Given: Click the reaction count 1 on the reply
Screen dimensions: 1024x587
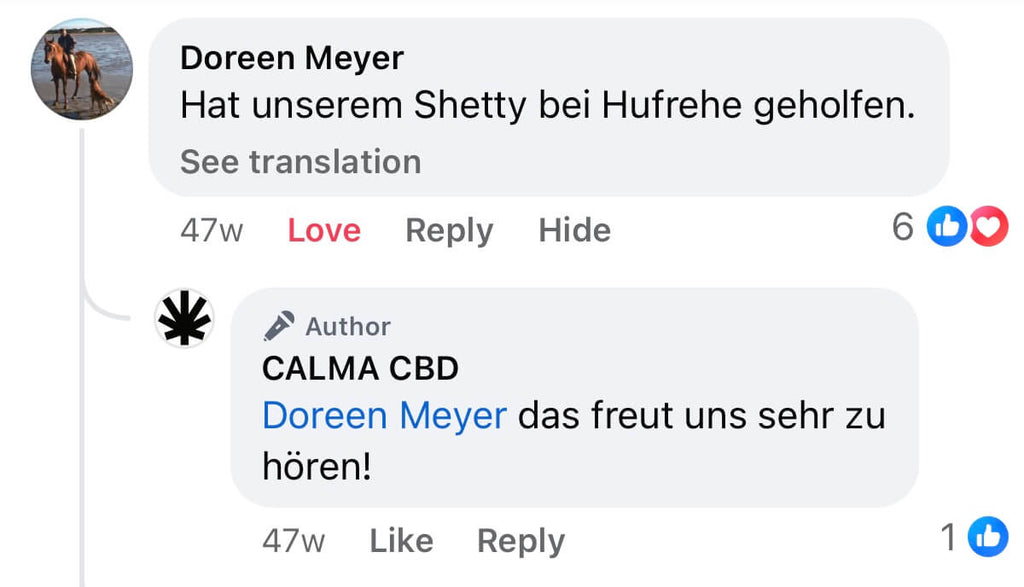Looking at the screenshot, I should (950, 538).
